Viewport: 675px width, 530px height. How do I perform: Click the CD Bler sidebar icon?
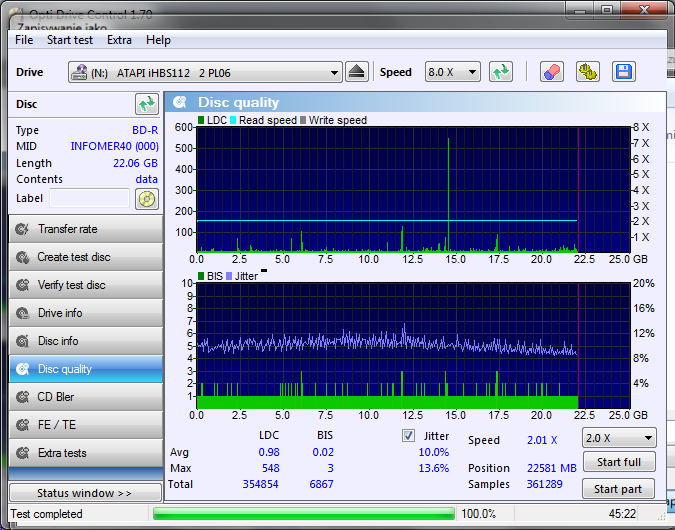[x=22, y=397]
